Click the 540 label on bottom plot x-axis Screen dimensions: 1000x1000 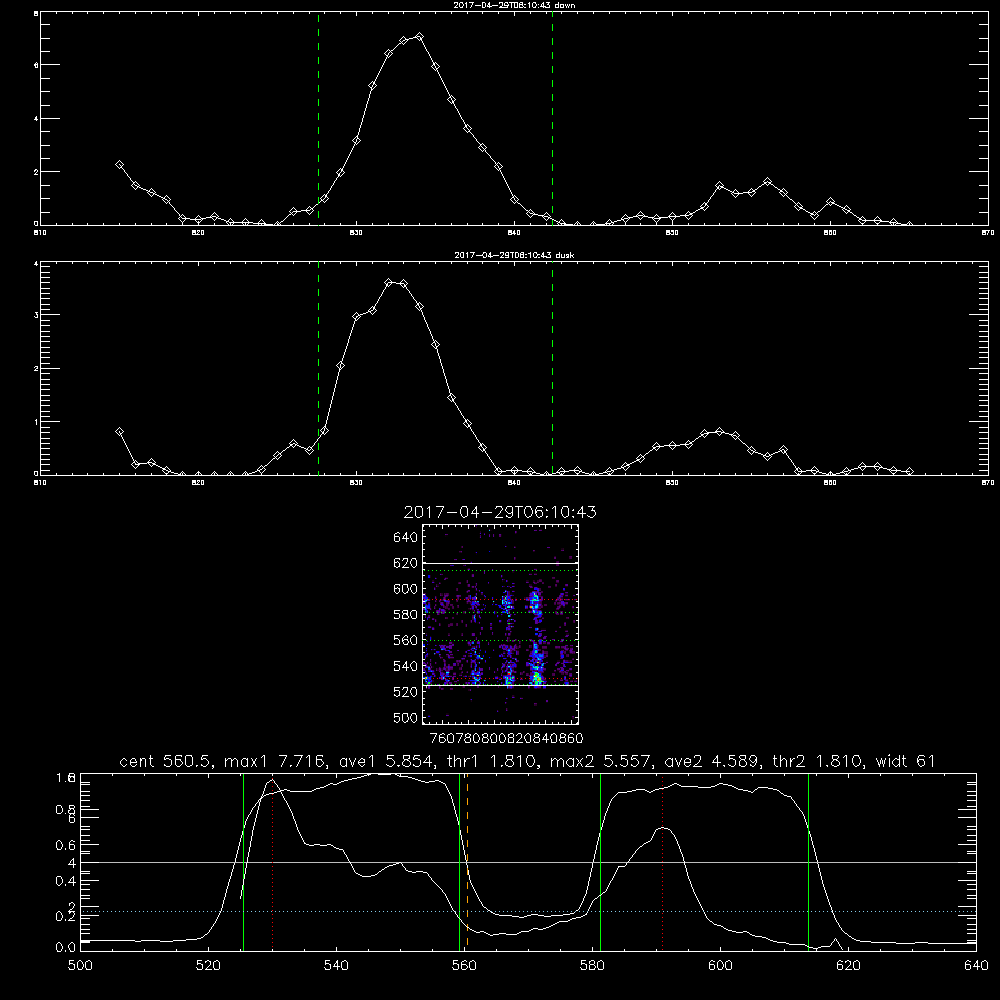(x=336, y=966)
